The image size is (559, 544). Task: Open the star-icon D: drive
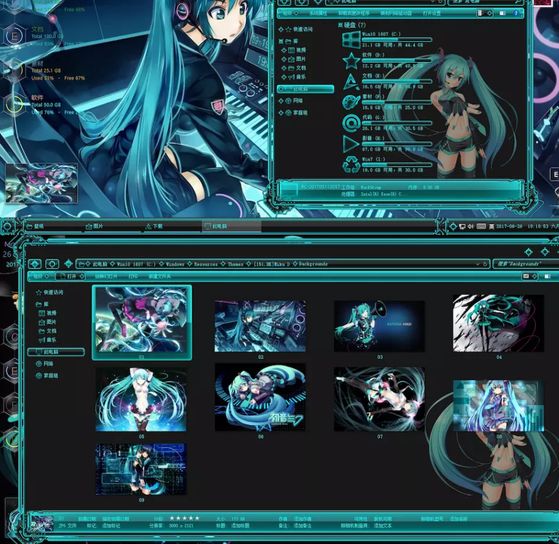pyautogui.click(x=387, y=61)
